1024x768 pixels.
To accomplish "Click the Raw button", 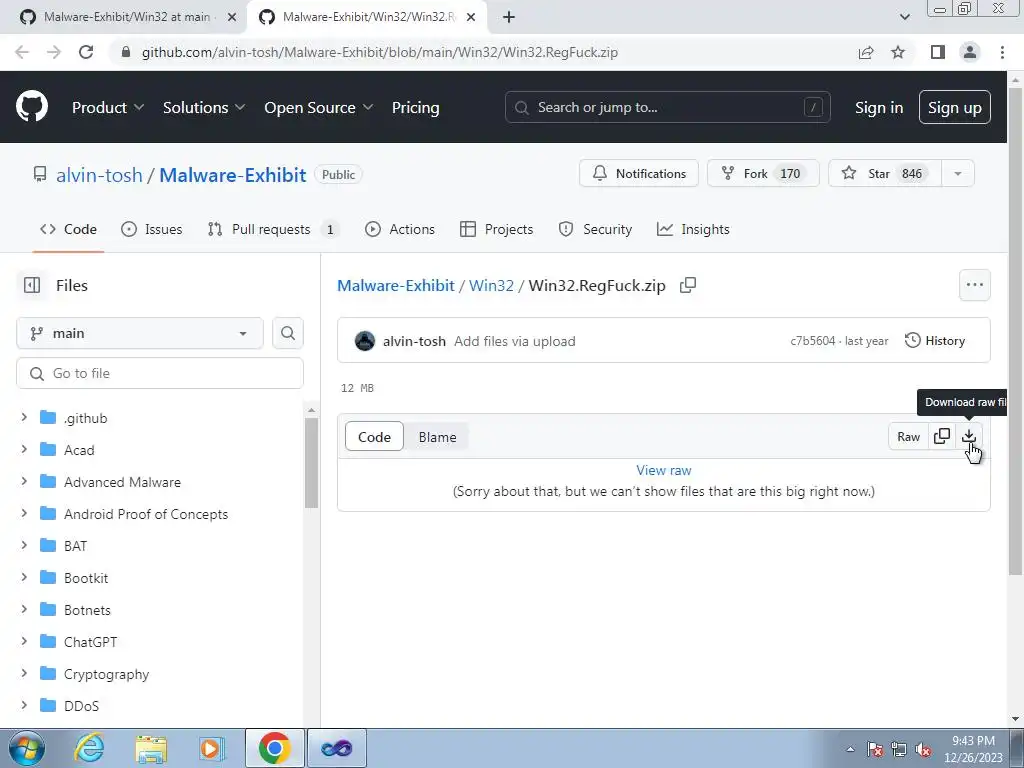I will coord(908,436).
